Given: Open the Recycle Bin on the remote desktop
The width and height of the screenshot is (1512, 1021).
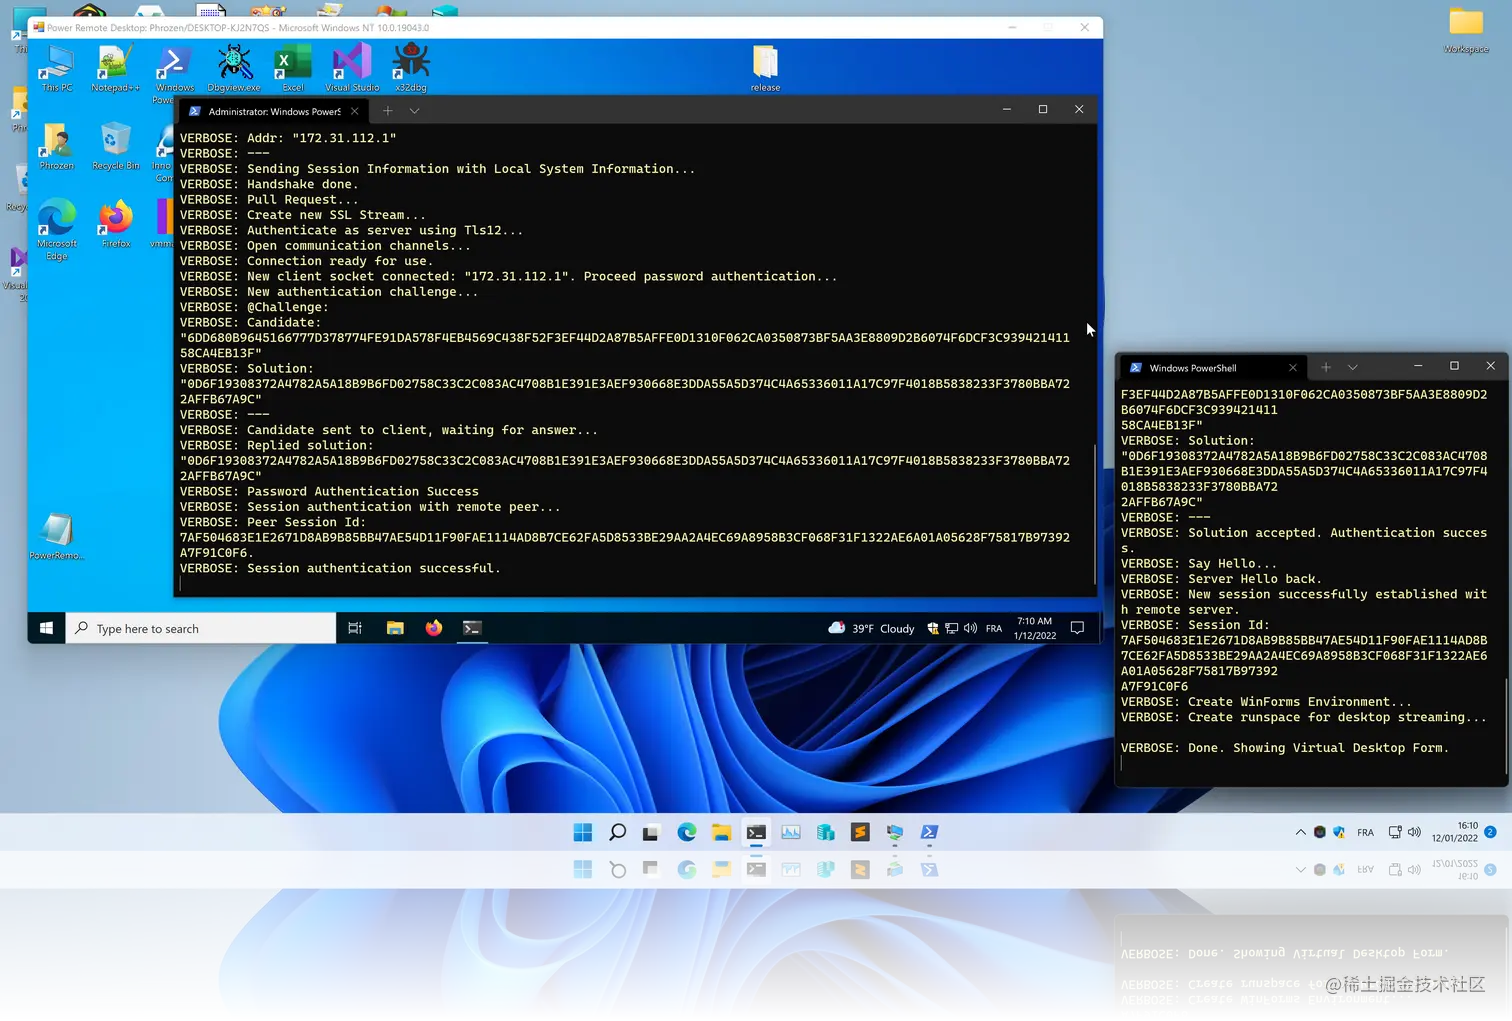Looking at the screenshot, I should pos(115,146).
